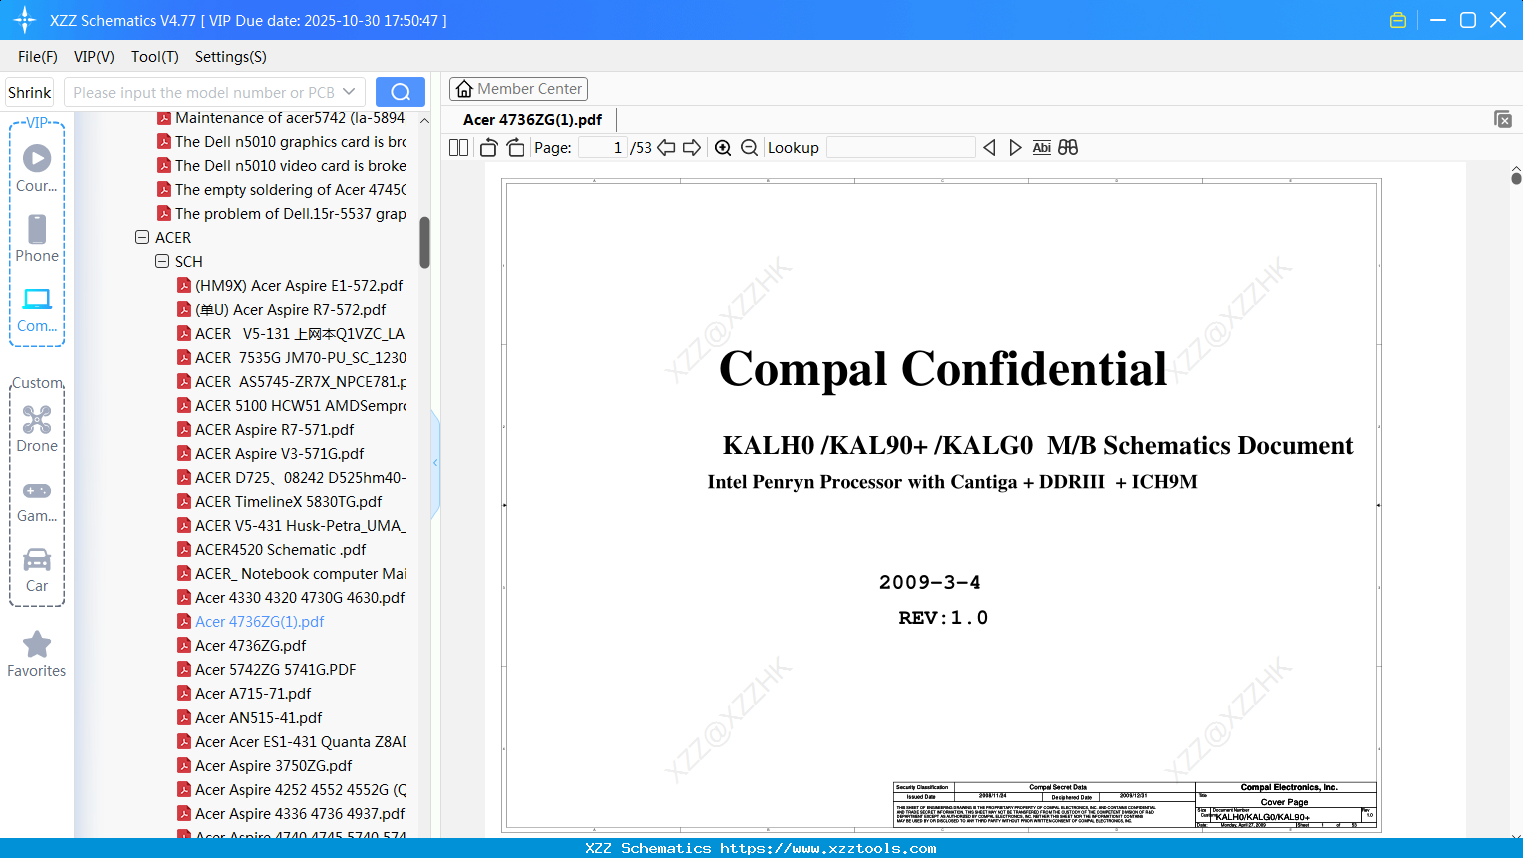The width and height of the screenshot is (1523, 858).
Task: Open The Dell n5010 video card file
Action: (x=282, y=166)
